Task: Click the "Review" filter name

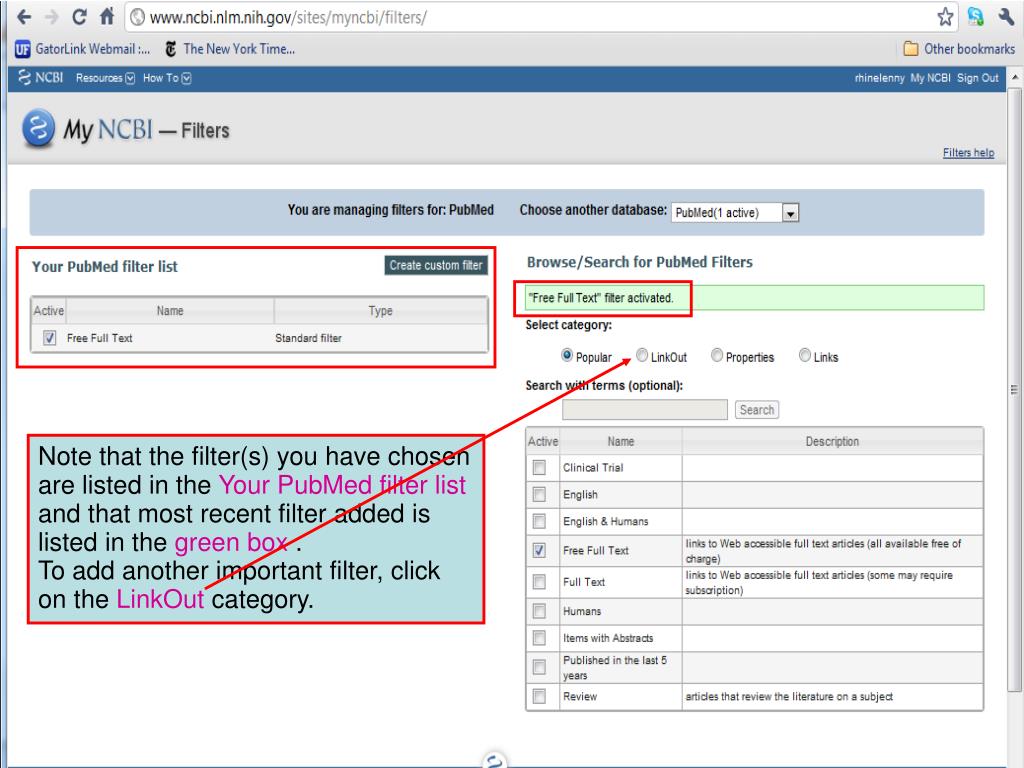Action: tap(580, 697)
